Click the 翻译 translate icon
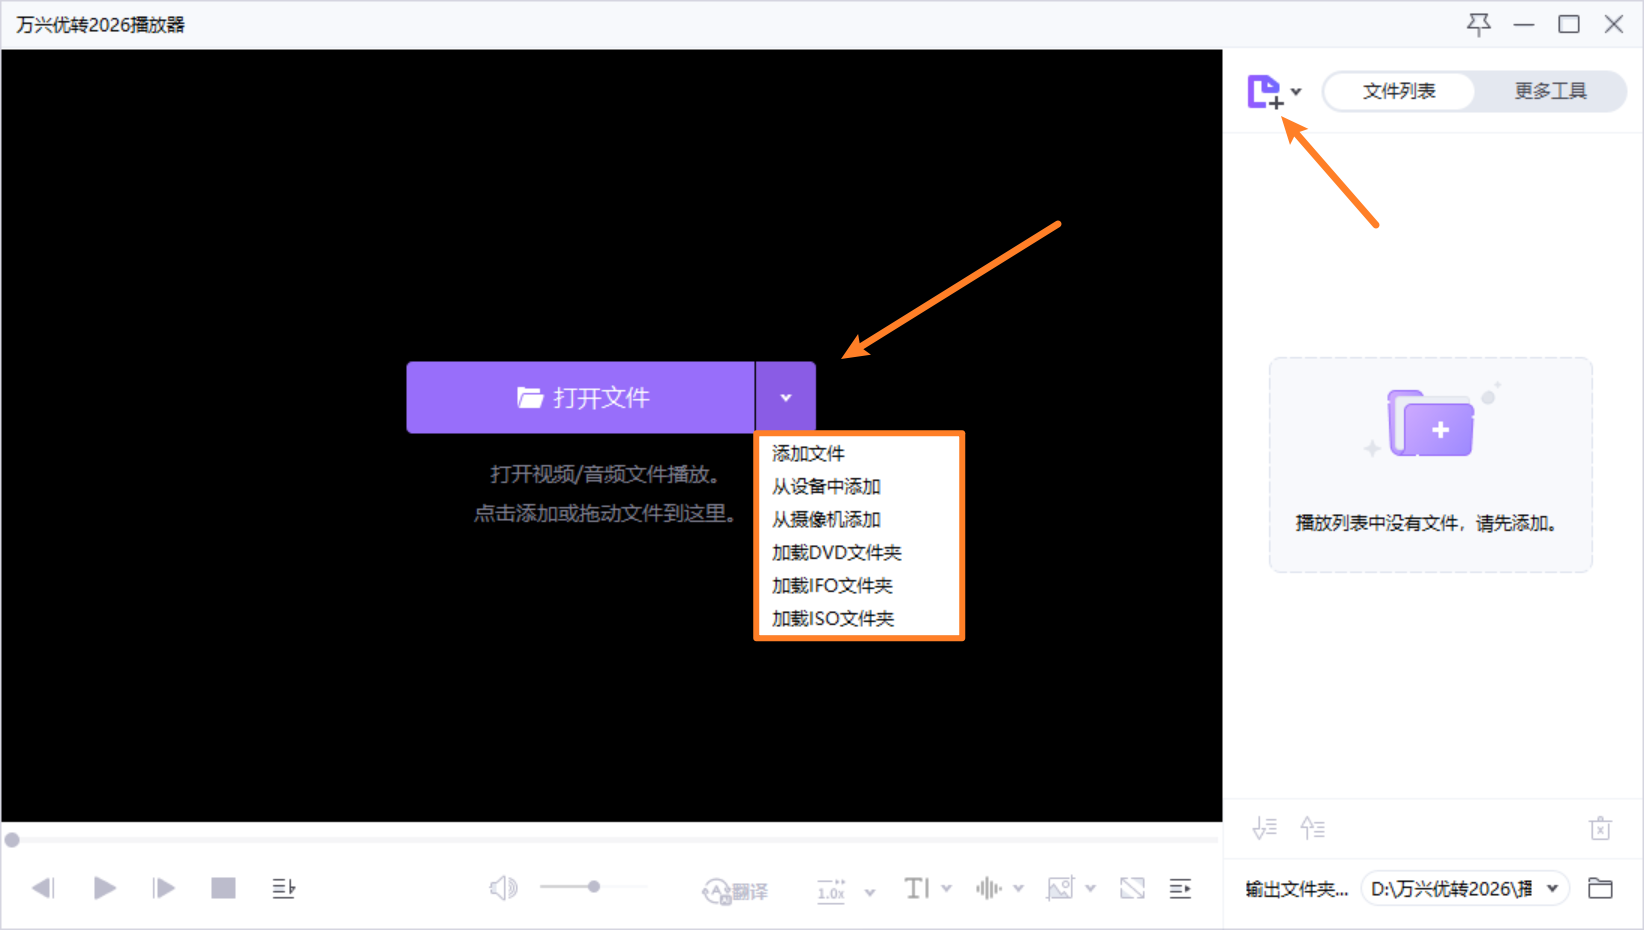1644x930 pixels. coord(735,889)
